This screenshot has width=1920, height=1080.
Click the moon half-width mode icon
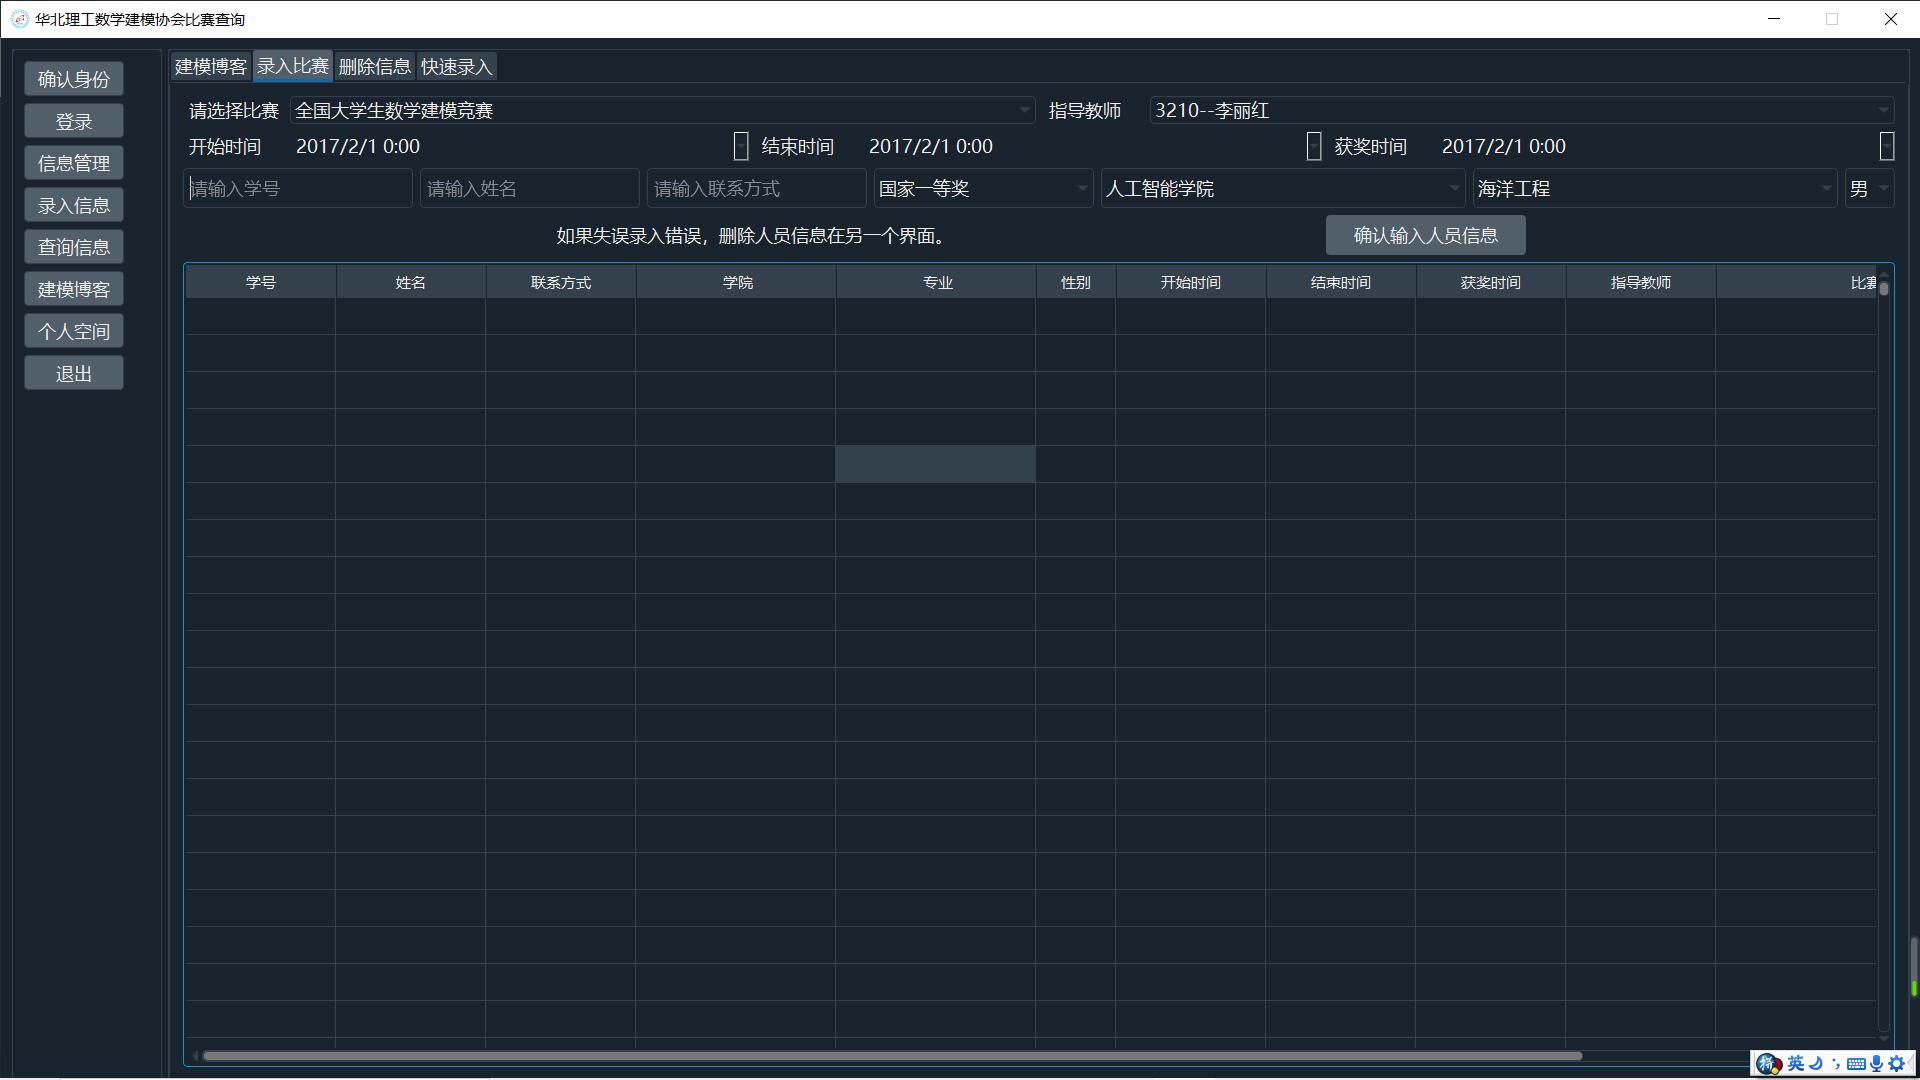[x=1816, y=1063]
